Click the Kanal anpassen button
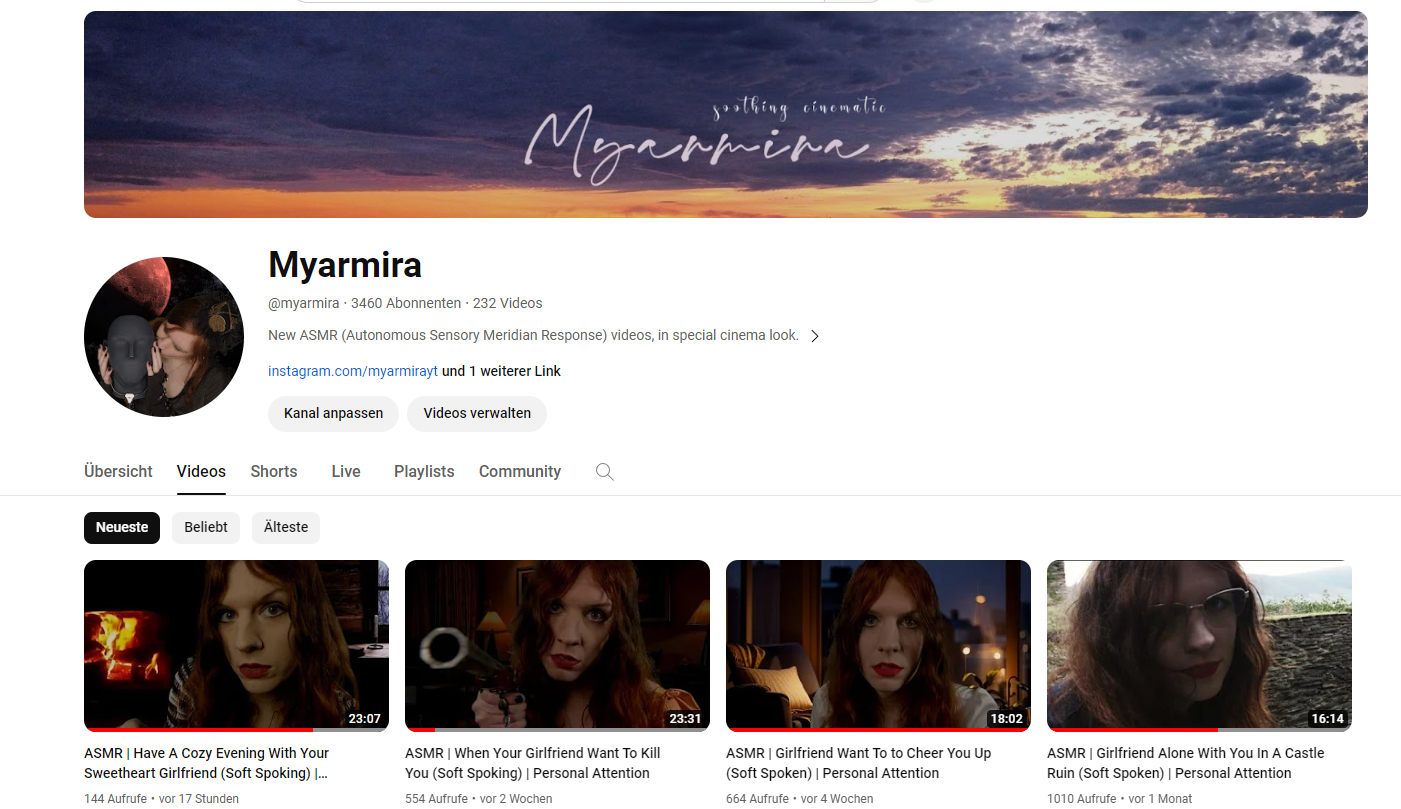Image resolution: width=1401 pixels, height=809 pixels. [333, 414]
